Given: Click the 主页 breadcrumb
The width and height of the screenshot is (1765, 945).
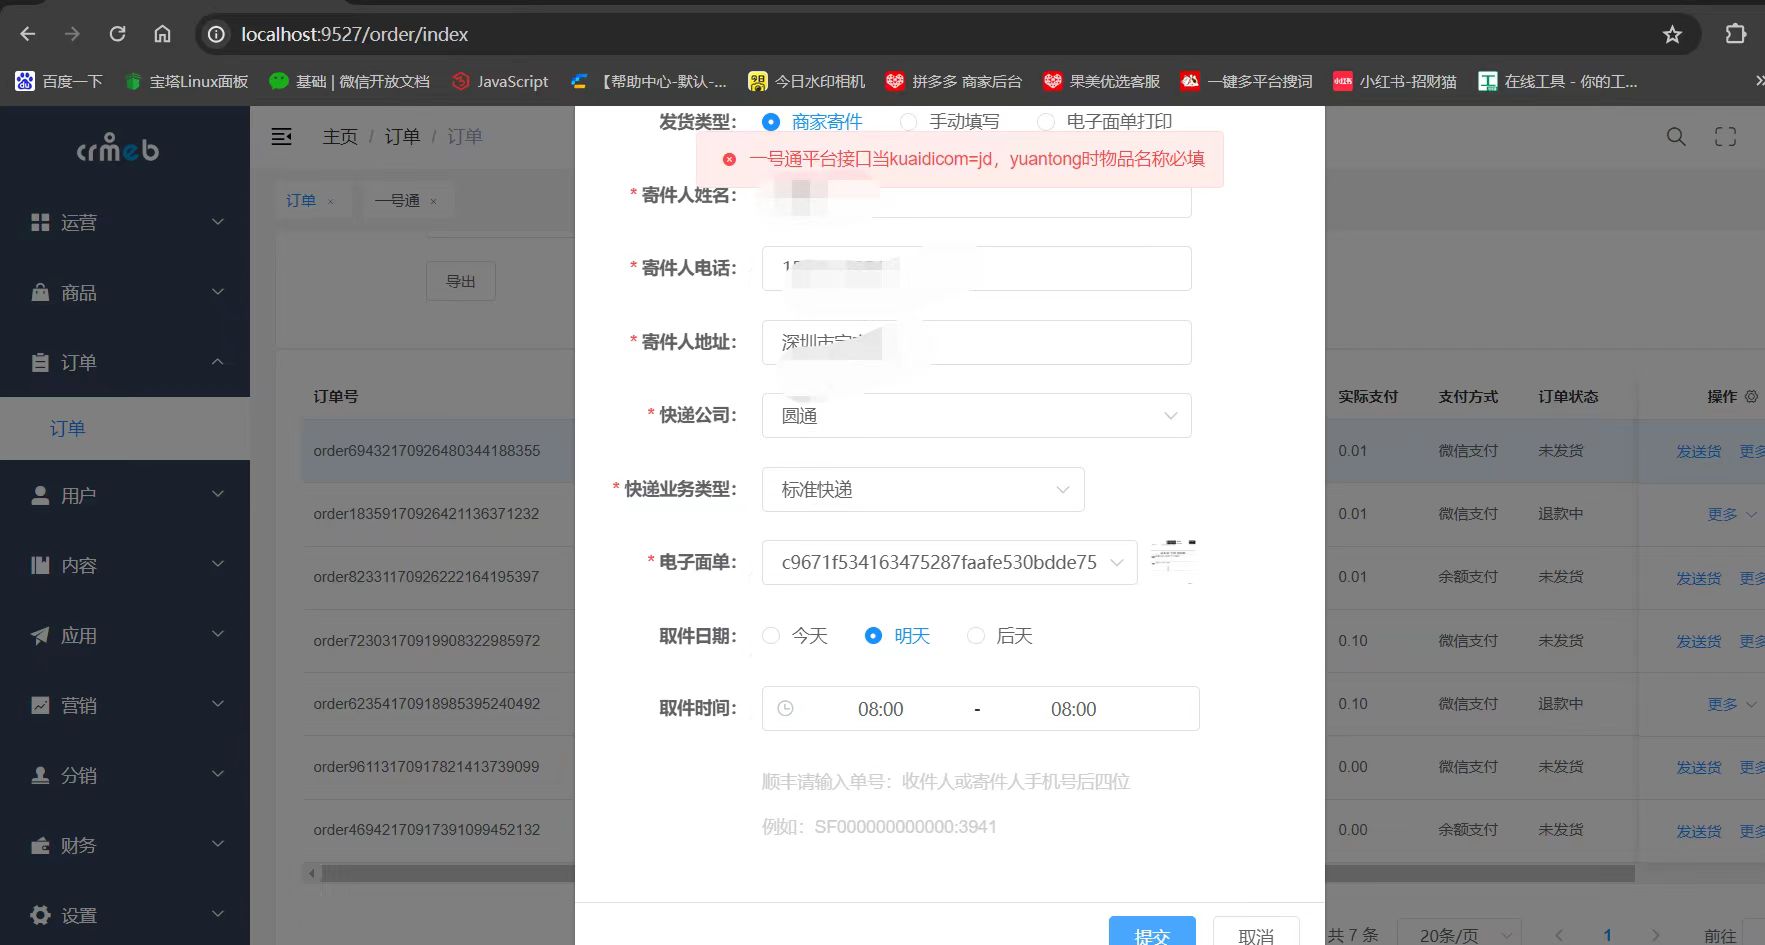Looking at the screenshot, I should coord(340,137).
